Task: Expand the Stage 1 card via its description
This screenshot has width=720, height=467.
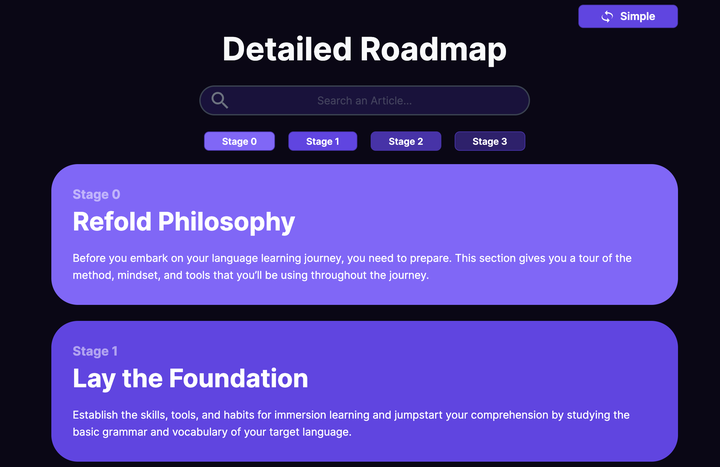Action: point(351,423)
